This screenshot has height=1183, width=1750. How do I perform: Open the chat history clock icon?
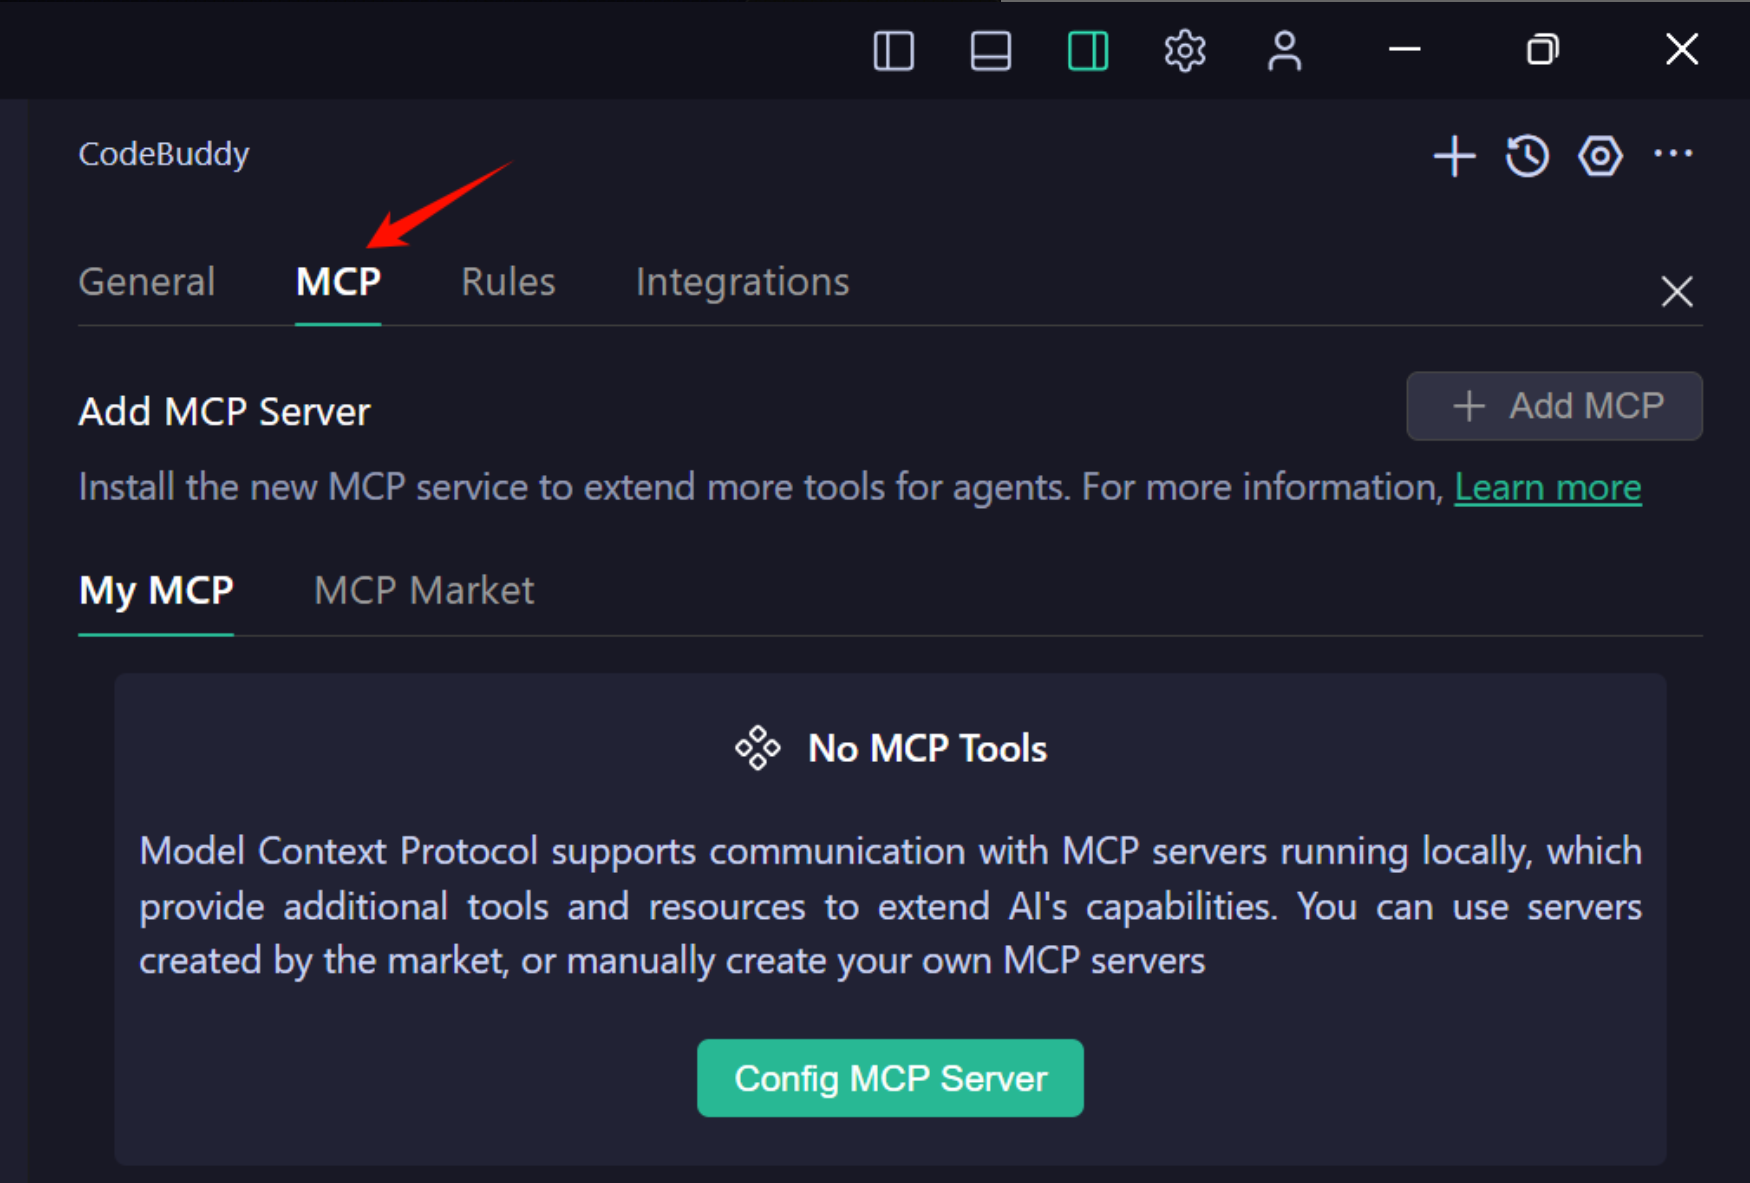point(1527,156)
